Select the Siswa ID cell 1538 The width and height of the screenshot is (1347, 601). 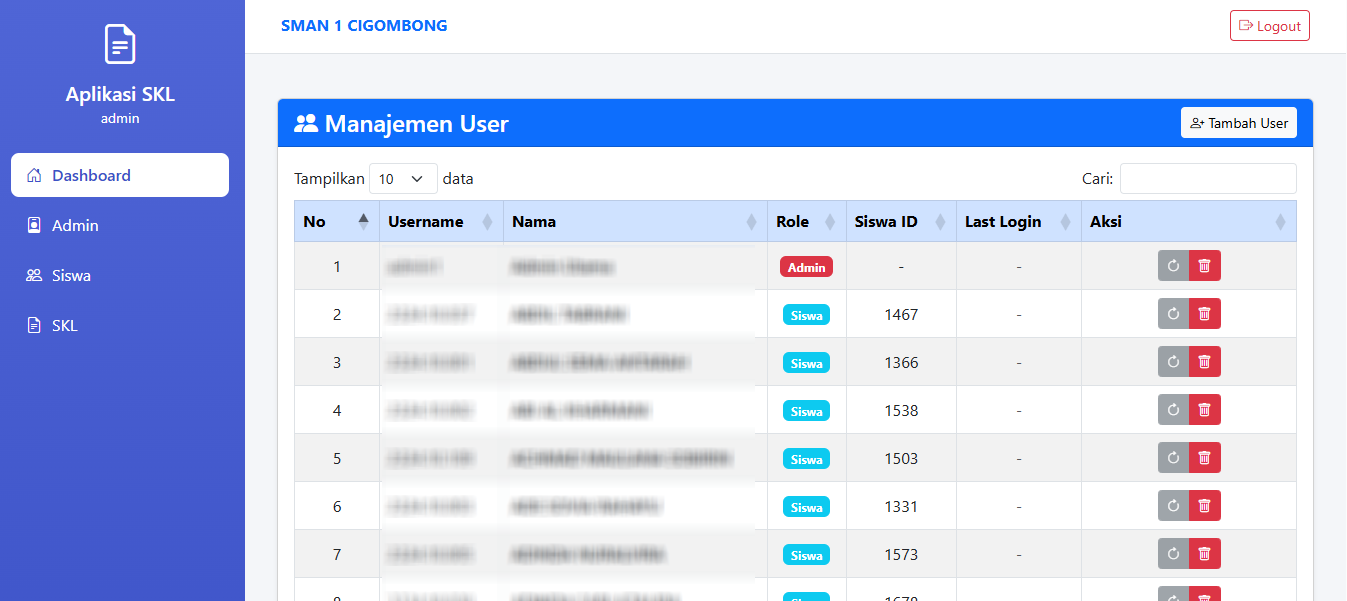pyautogui.click(x=901, y=410)
